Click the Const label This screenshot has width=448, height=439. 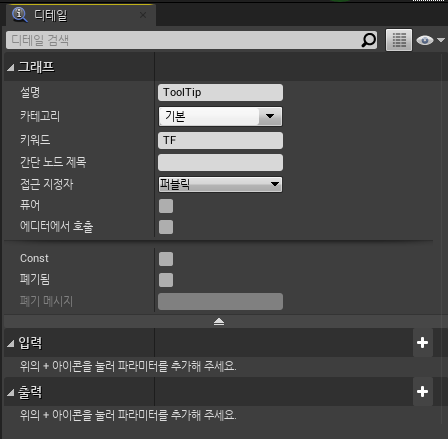click(34, 258)
